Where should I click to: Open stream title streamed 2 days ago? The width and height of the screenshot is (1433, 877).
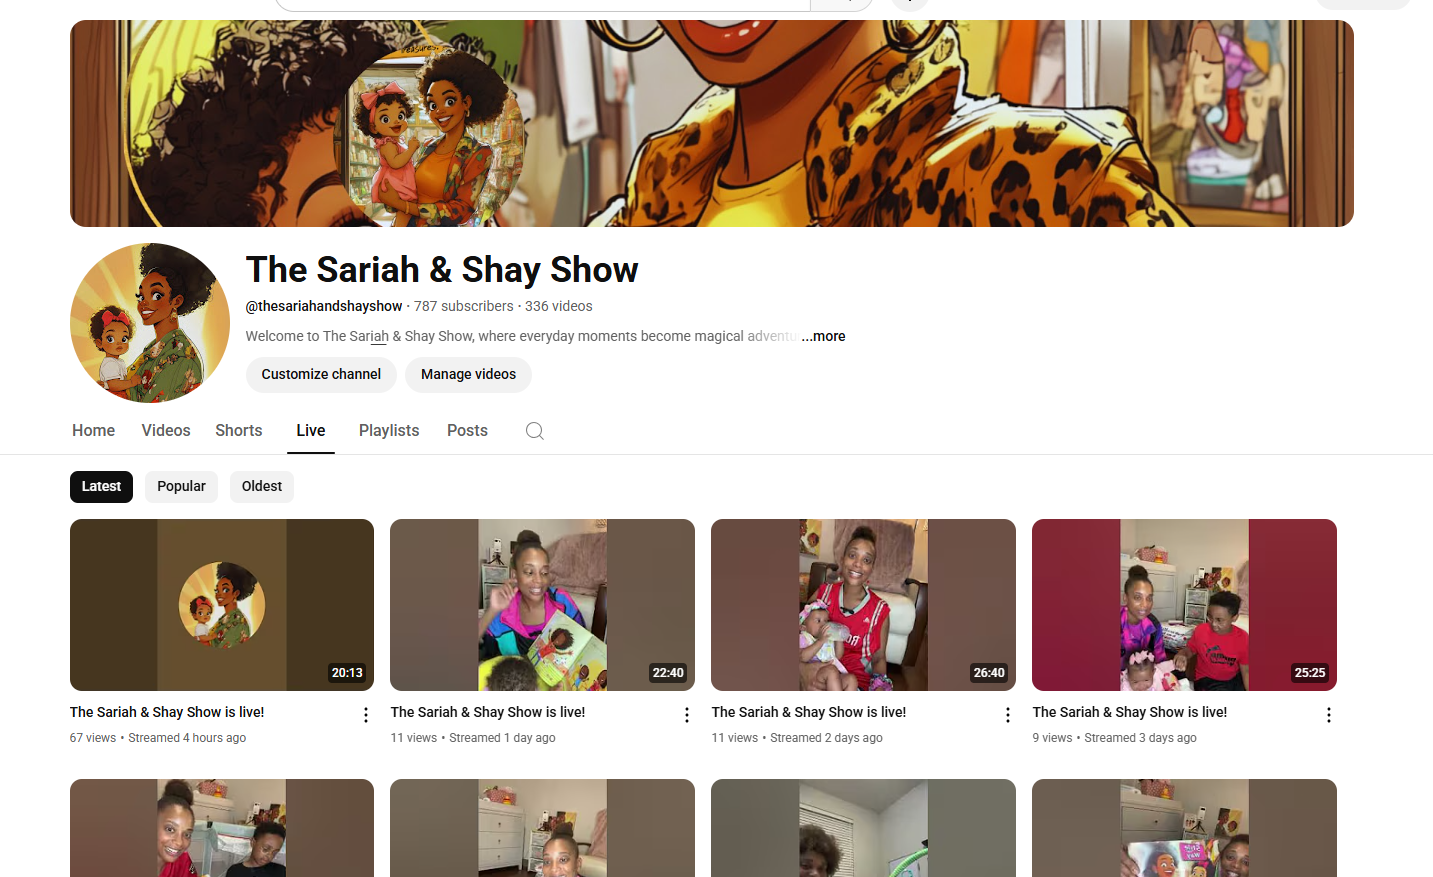[809, 712]
